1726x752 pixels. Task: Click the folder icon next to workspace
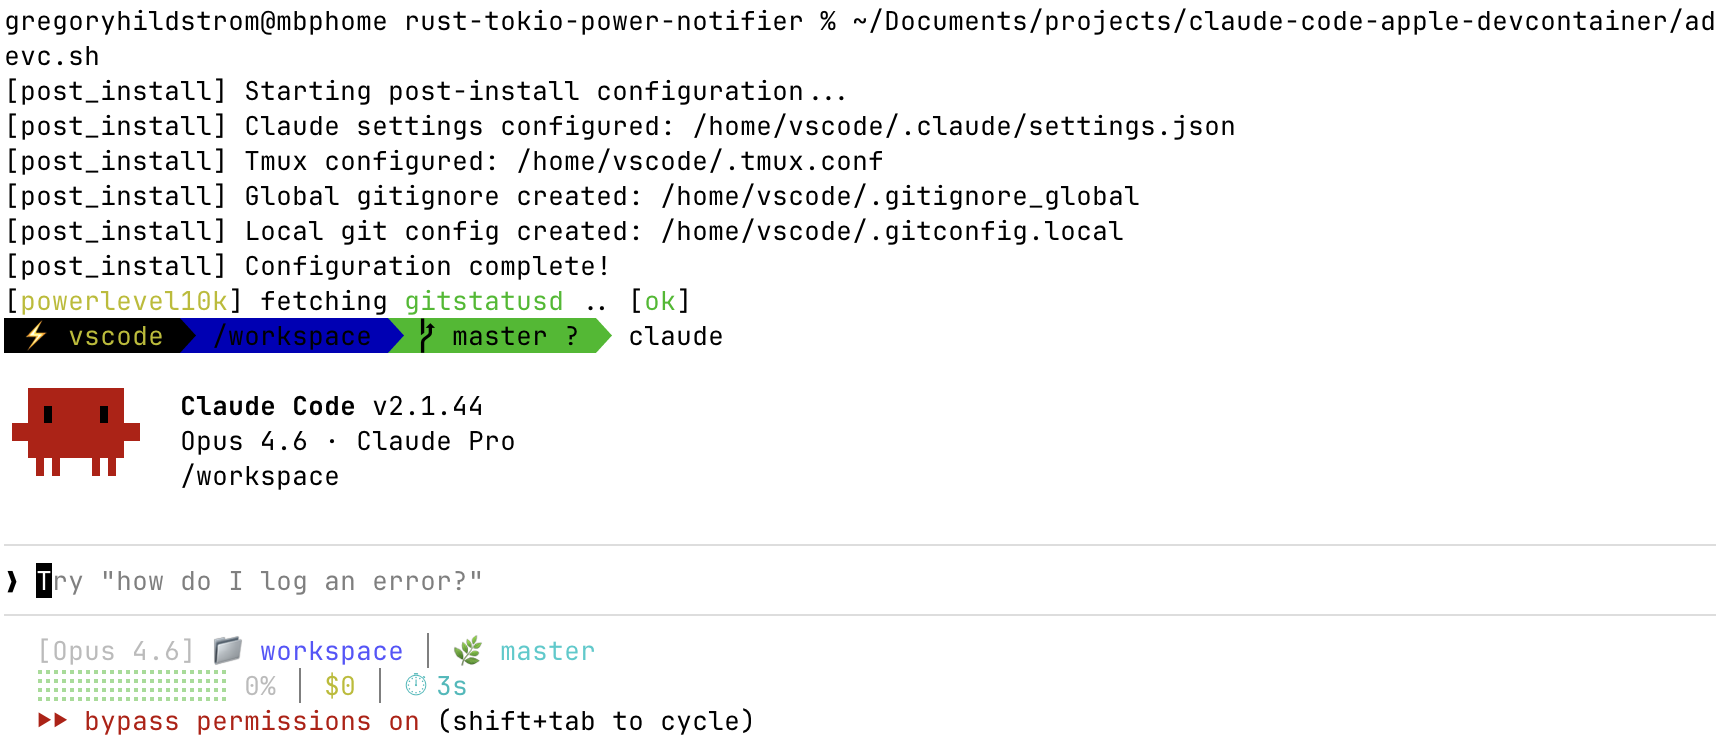pyautogui.click(x=228, y=651)
